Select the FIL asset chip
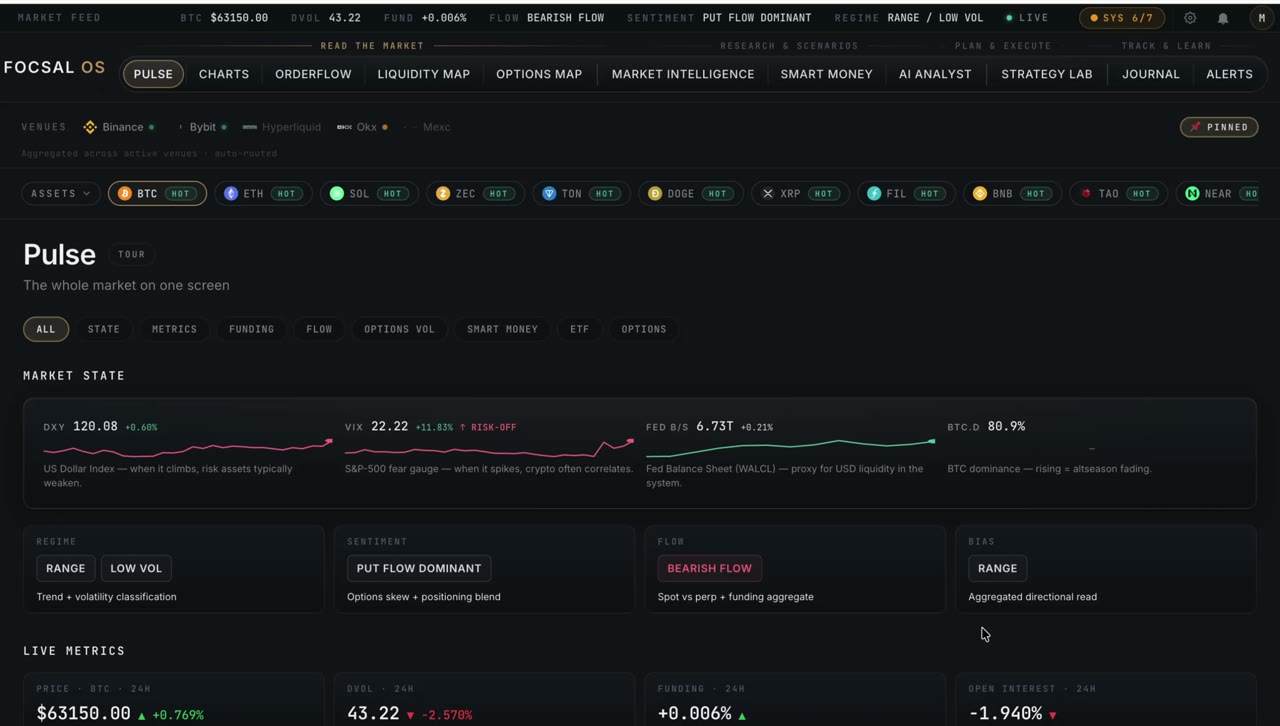The height and width of the screenshot is (726, 1280). [906, 193]
